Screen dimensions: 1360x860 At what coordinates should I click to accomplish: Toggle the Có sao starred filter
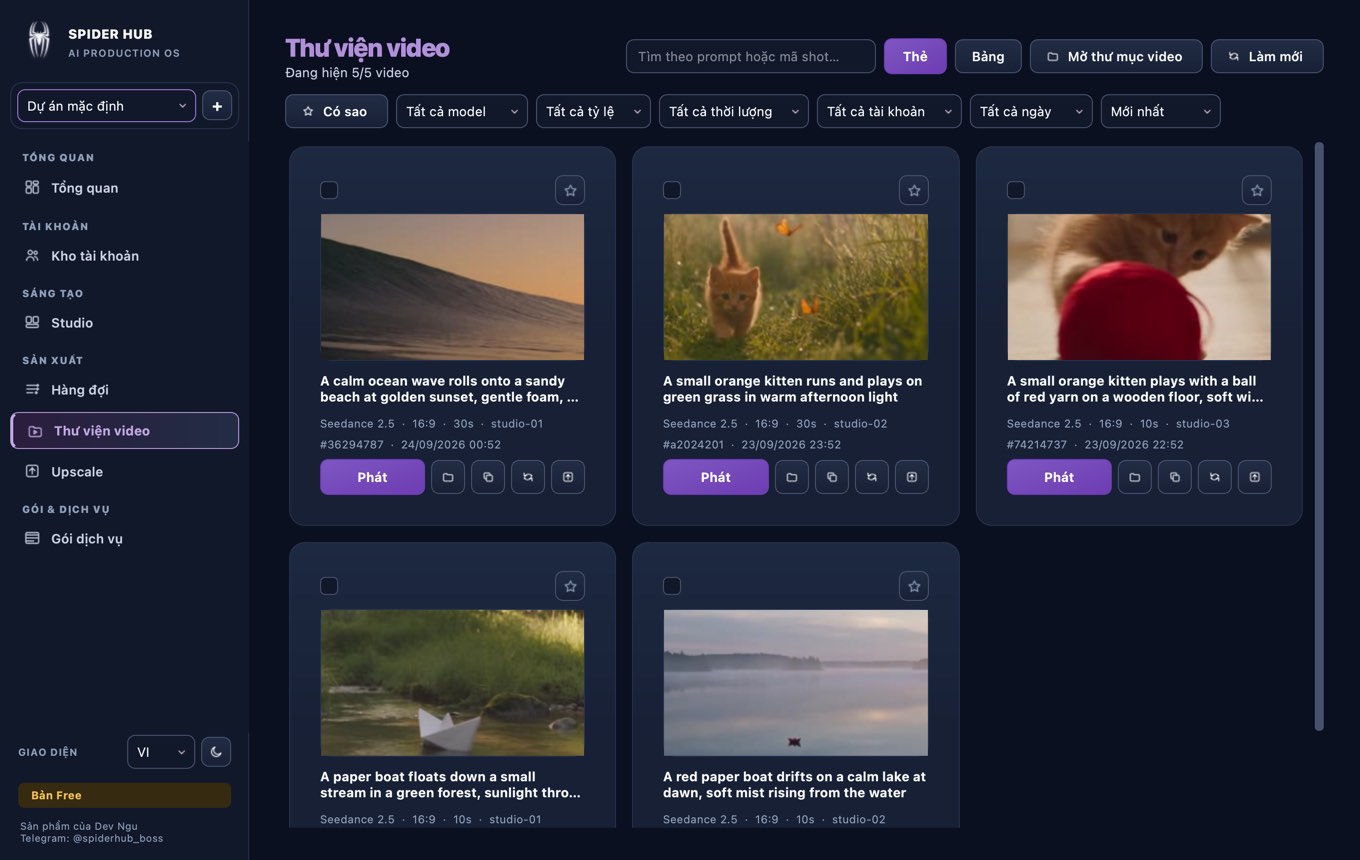click(x=336, y=112)
